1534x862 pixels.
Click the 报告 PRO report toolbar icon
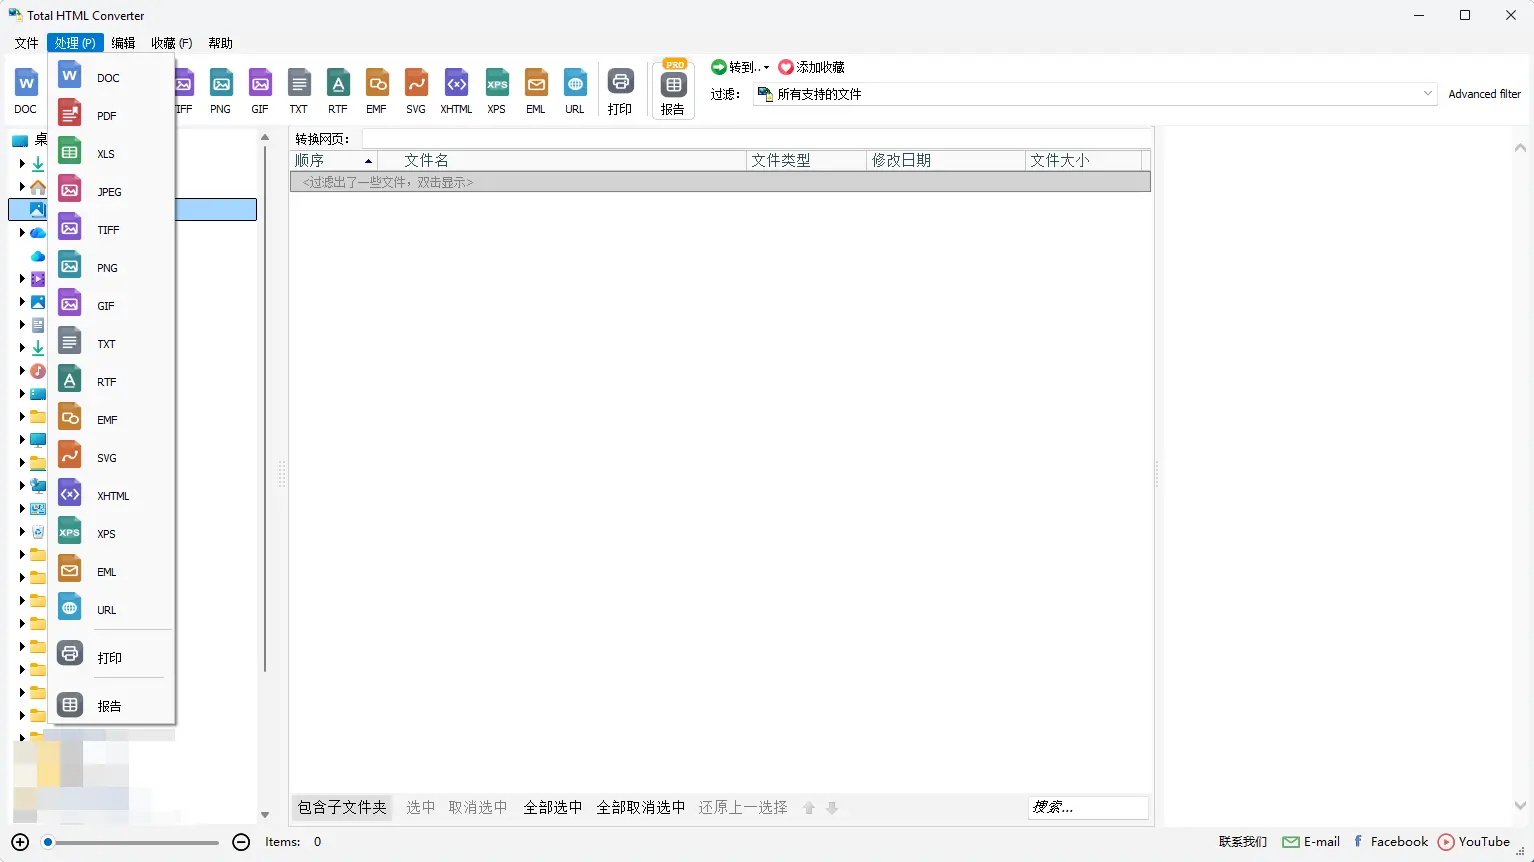point(673,89)
